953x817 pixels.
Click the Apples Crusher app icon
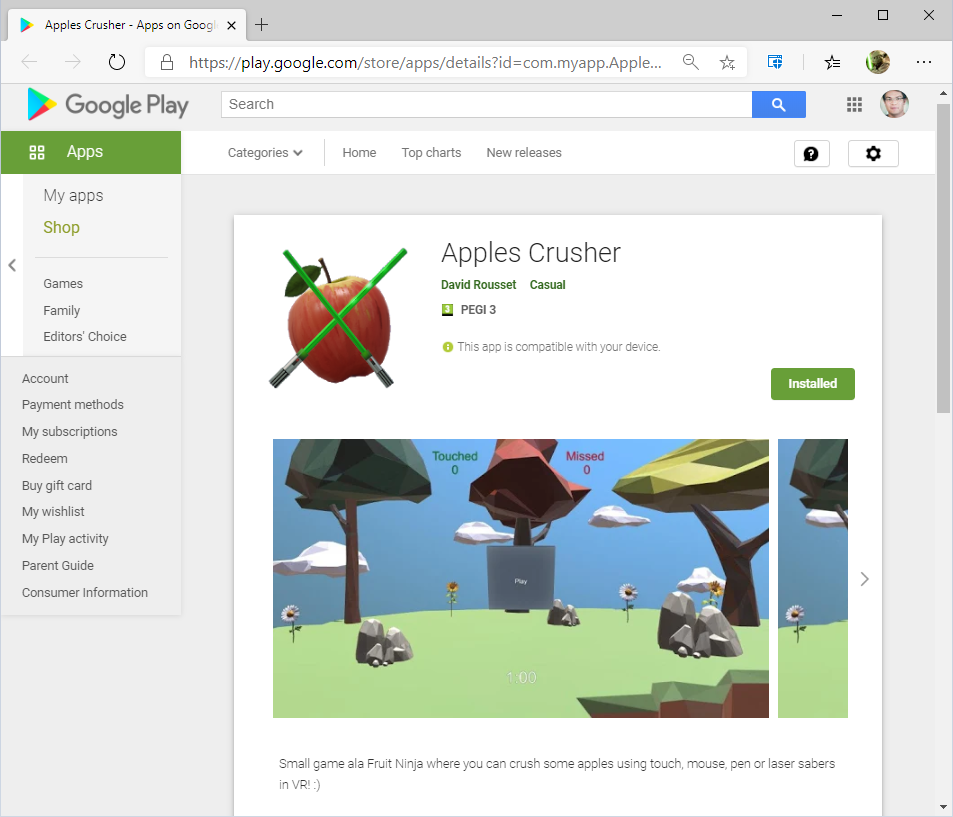338,316
